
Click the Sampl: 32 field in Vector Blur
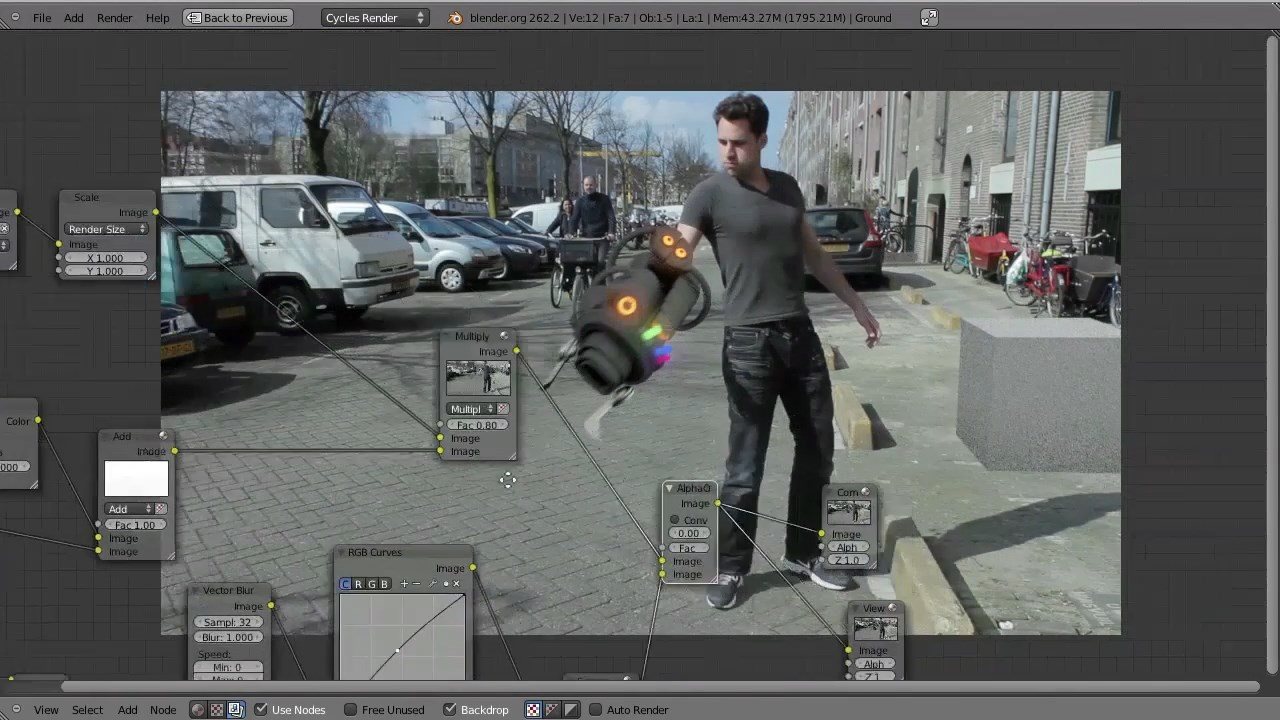click(228, 622)
